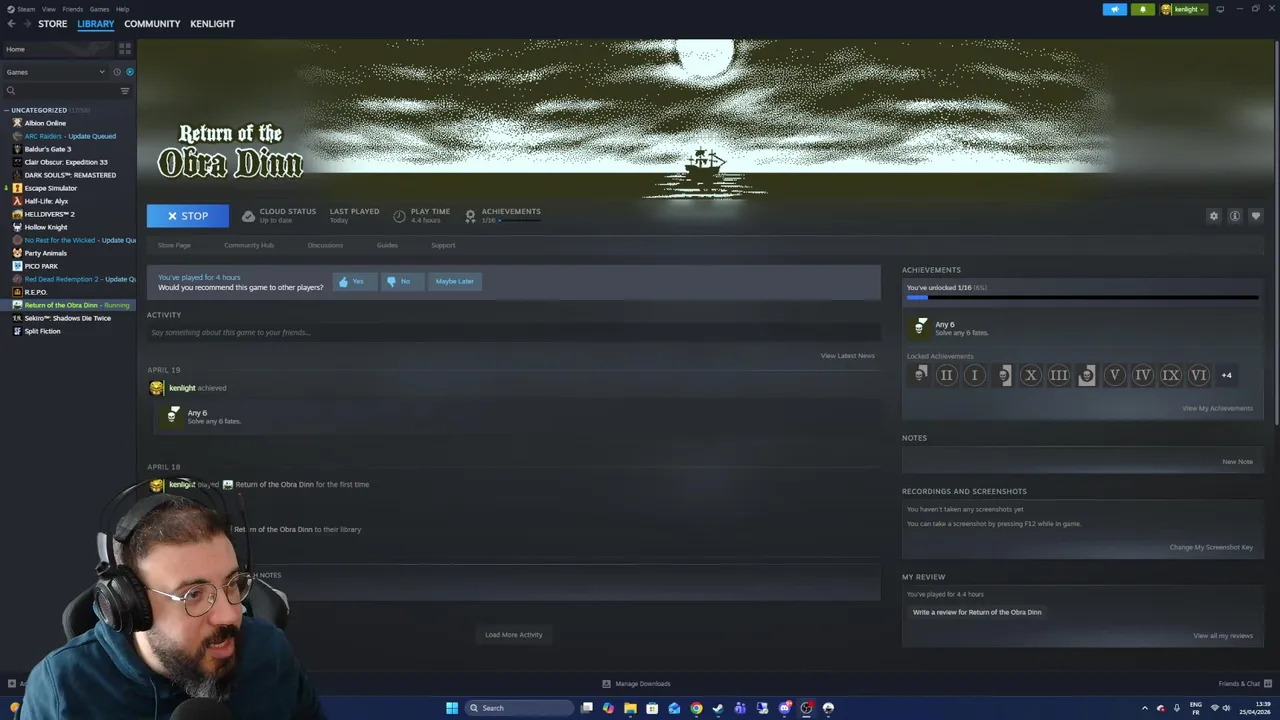This screenshot has height=720, width=1280.
Task: Open the Guides link
Action: tap(387, 245)
